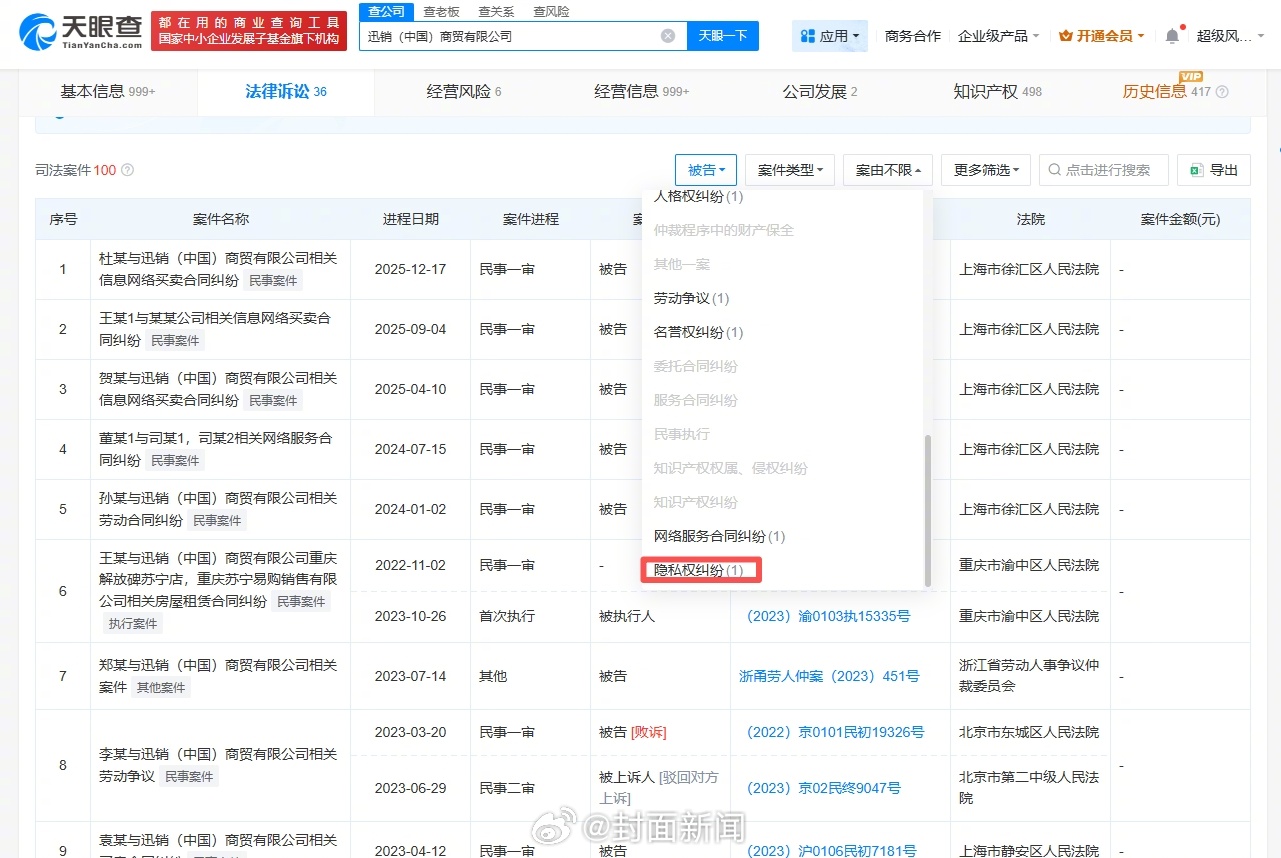Screen dimensions: 1281x858
Task: Open case link (2023)渝0103执15335号
Action: pos(828,616)
